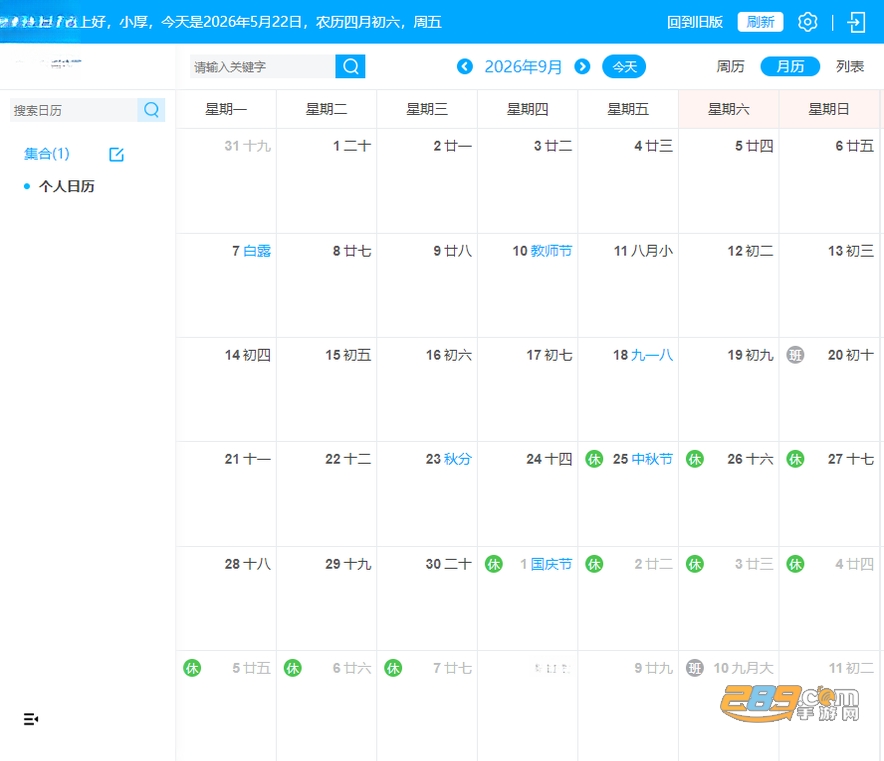
Task: Go to the next month arrow
Action: (582, 67)
